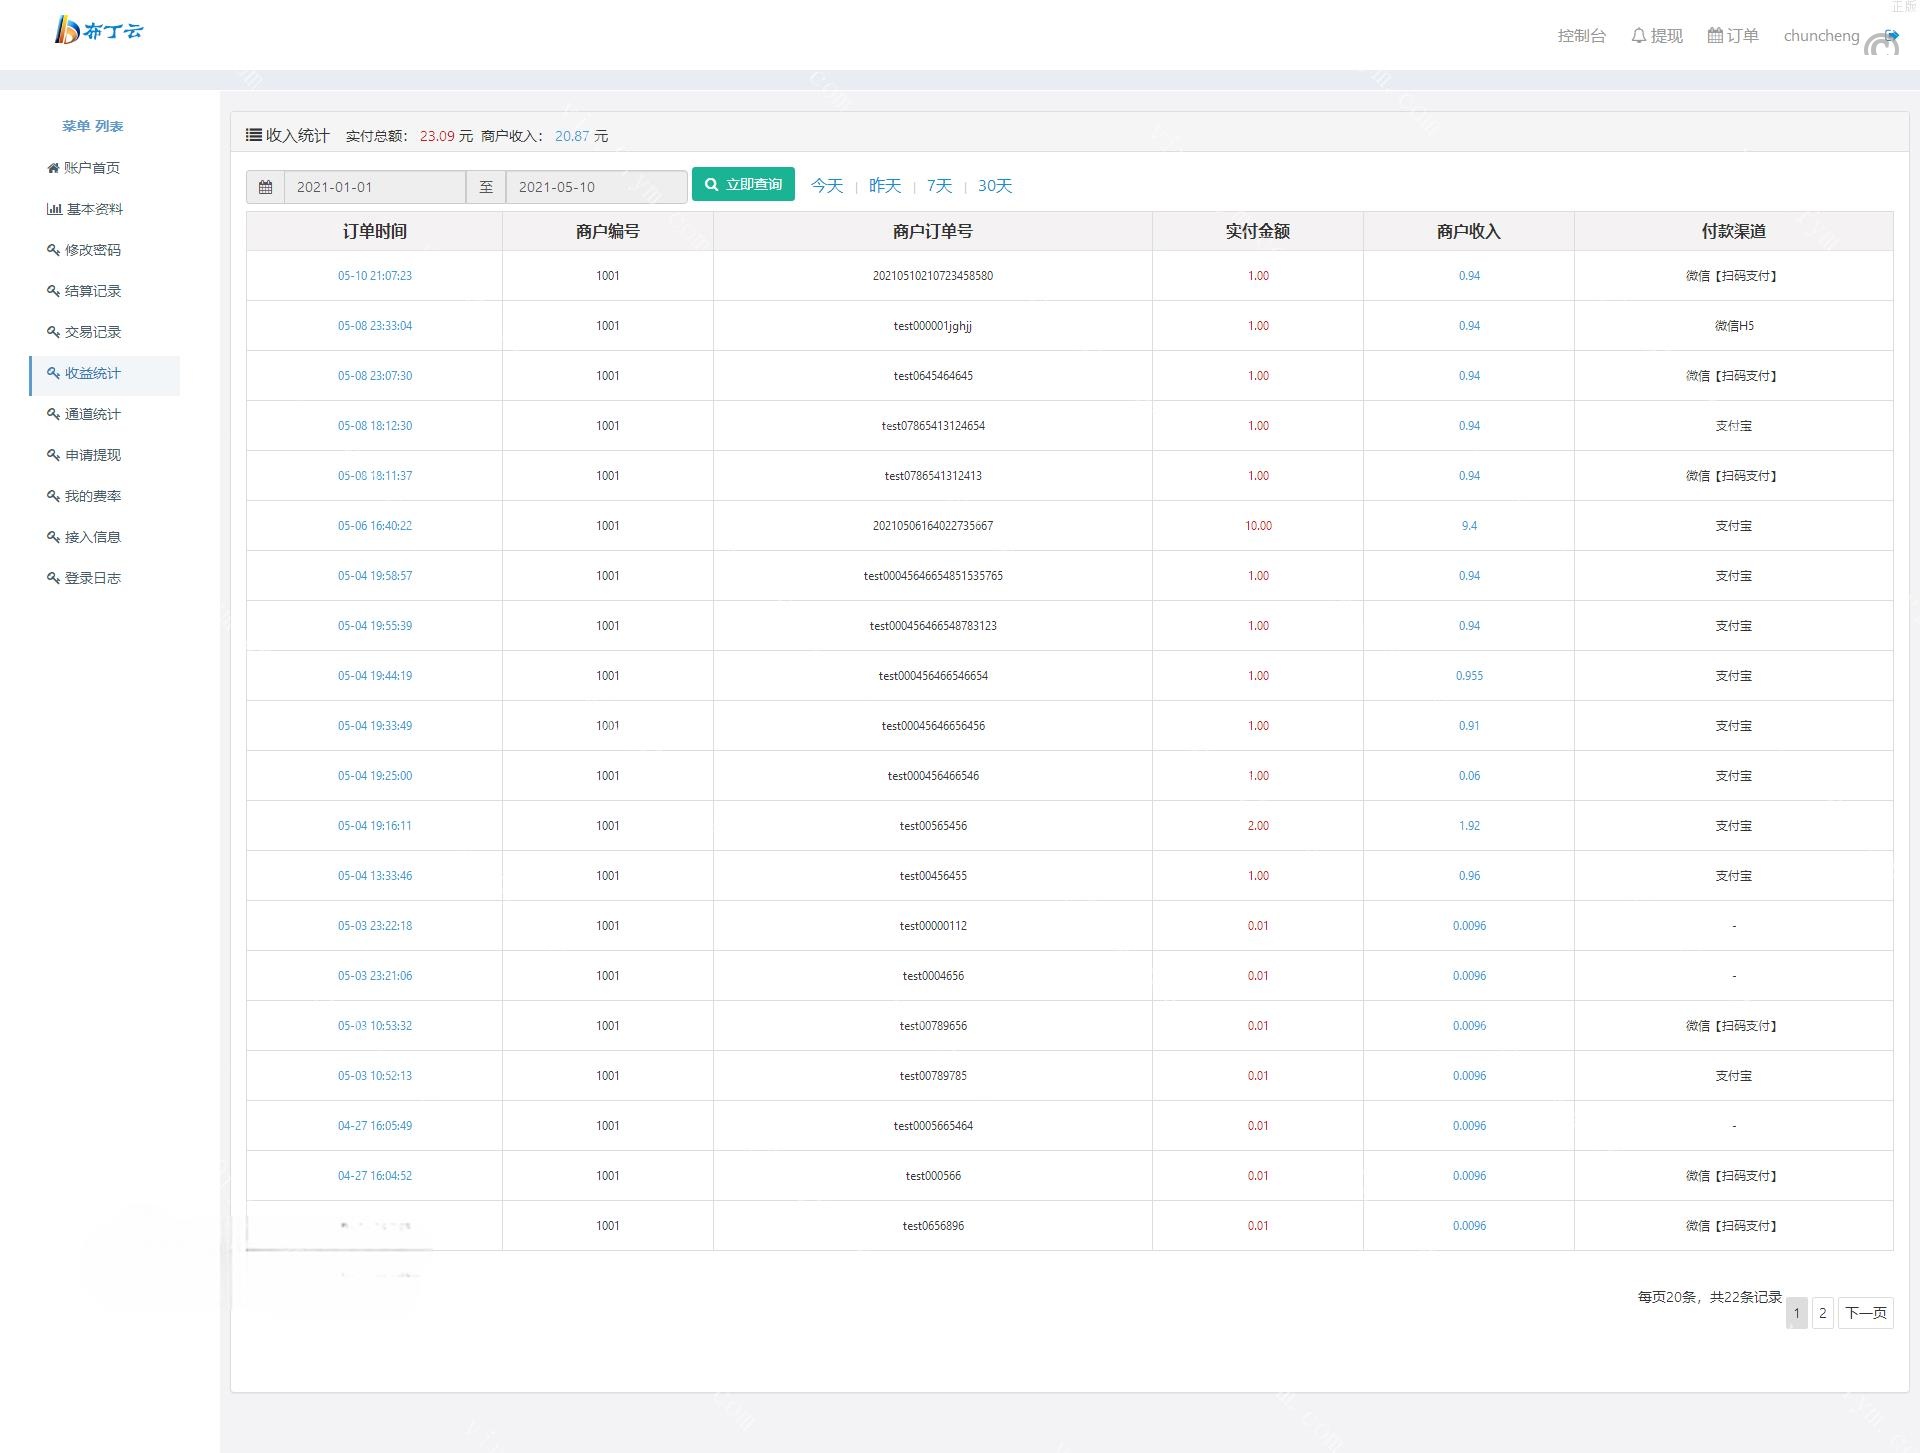Open 控制台 in the top navigation
This screenshot has height=1453, width=1920.
(x=1581, y=36)
